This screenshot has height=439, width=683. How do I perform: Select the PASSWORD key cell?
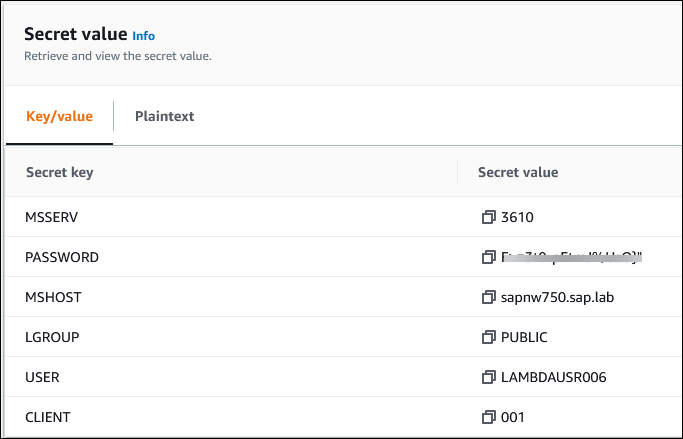coord(61,257)
